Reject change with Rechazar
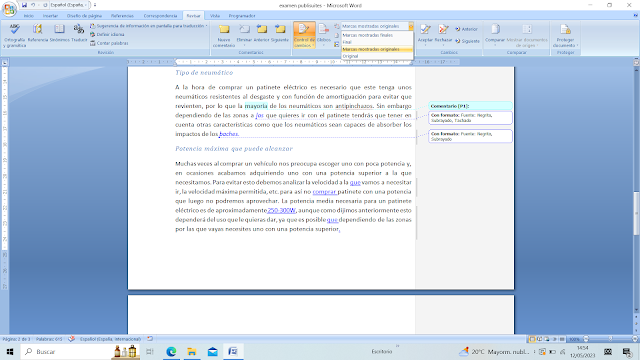 [x=443, y=35]
